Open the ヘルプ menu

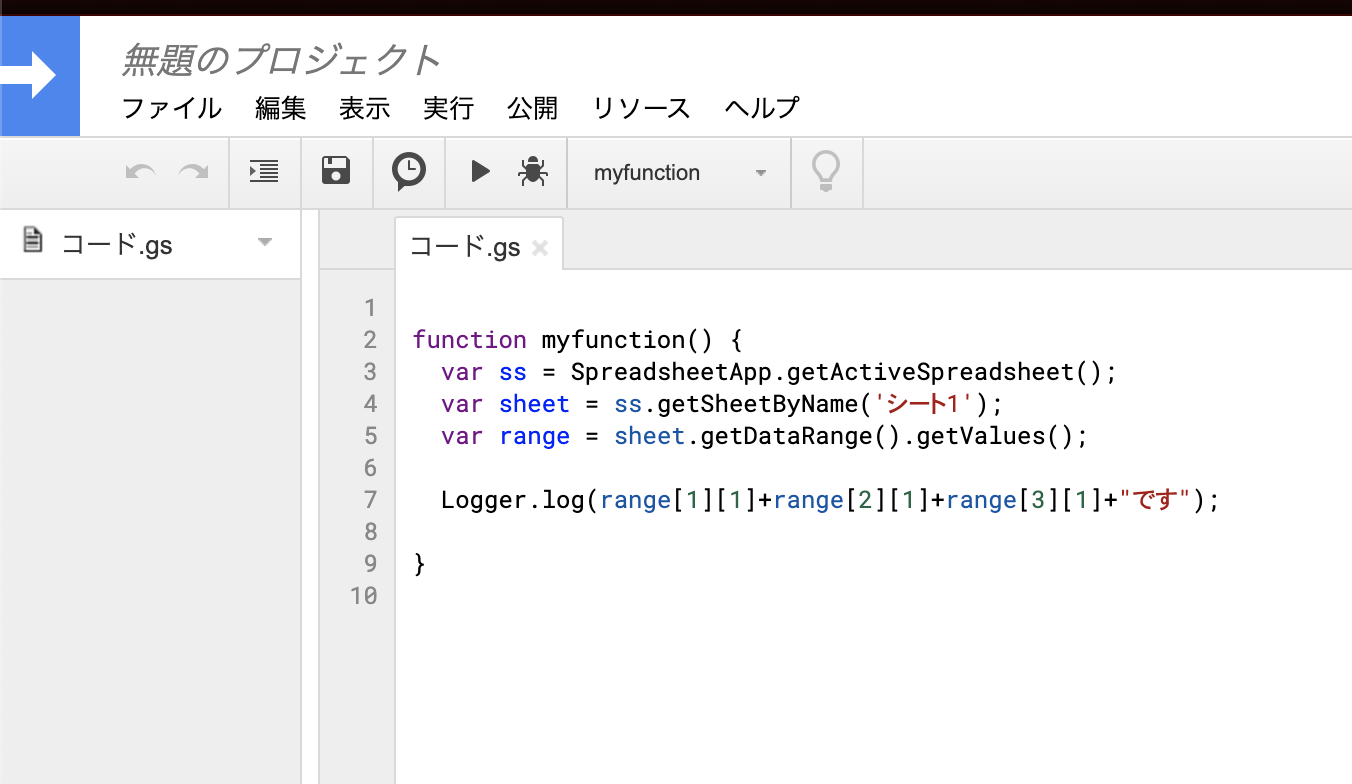click(x=761, y=108)
